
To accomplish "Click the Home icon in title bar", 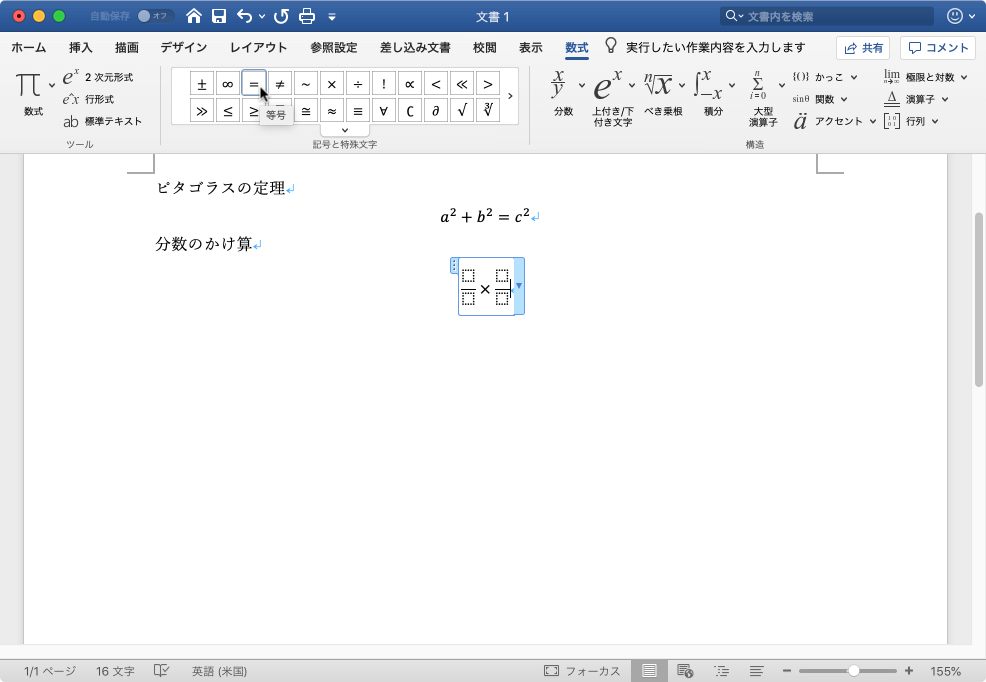I will pyautogui.click(x=194, y=16).
